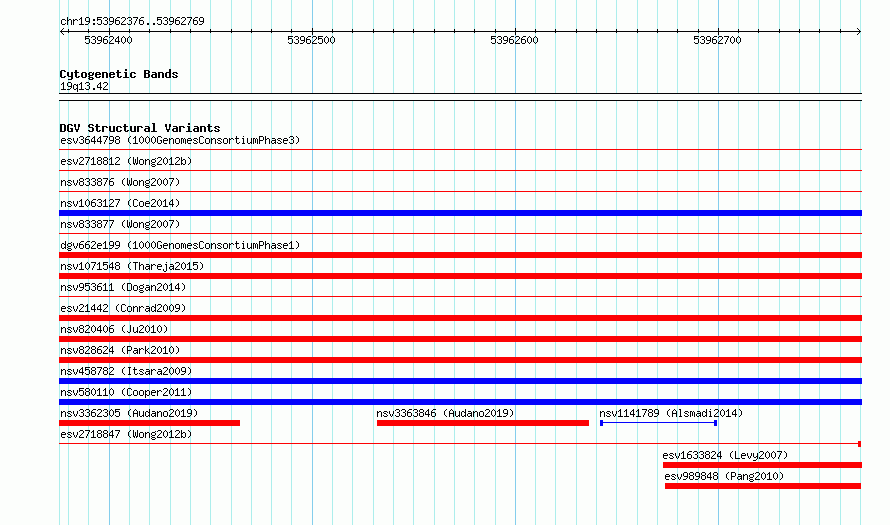Click the esv3644798 (1000GenomesConsortiumPhase3) variant label
Viewport: 890px width, 525px height.
tap(180, 140)
